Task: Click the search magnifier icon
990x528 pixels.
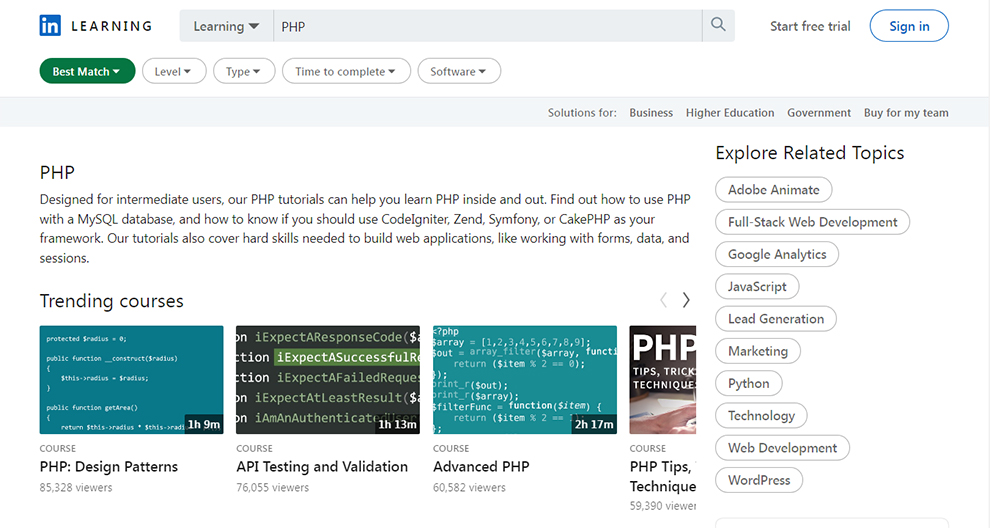Action: [718, 25]
